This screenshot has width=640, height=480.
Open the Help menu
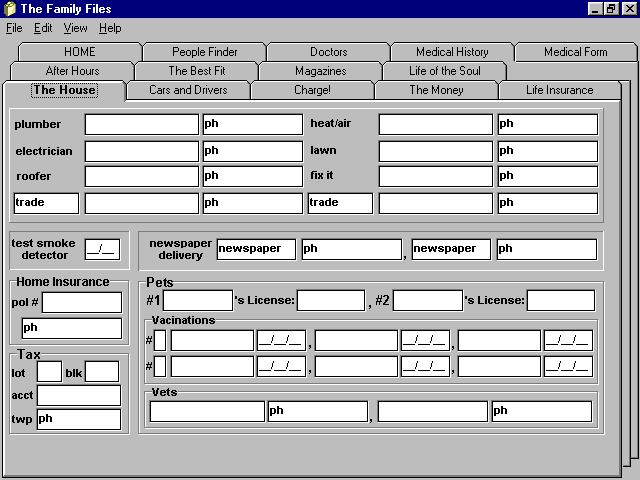[x=110, y=28]
